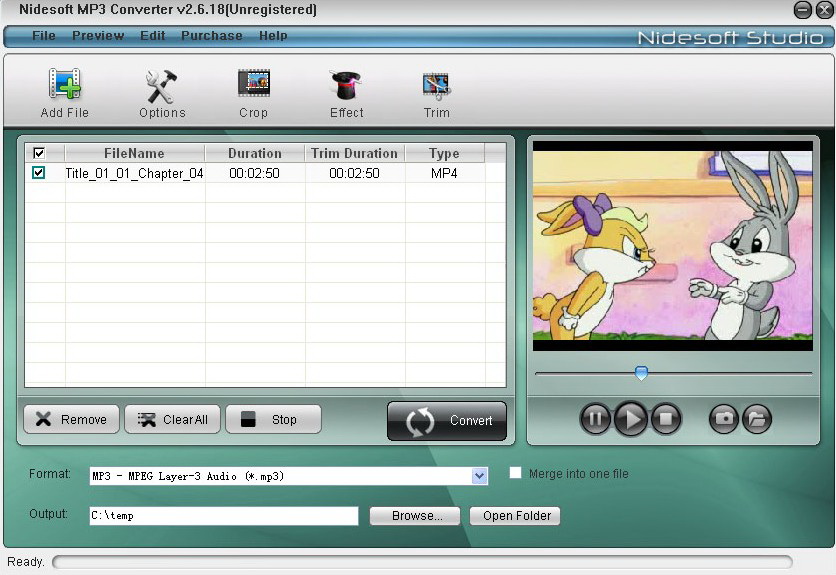The image size is (836, 575).
Task: Pause the video preview
Action: pos(595,419)
